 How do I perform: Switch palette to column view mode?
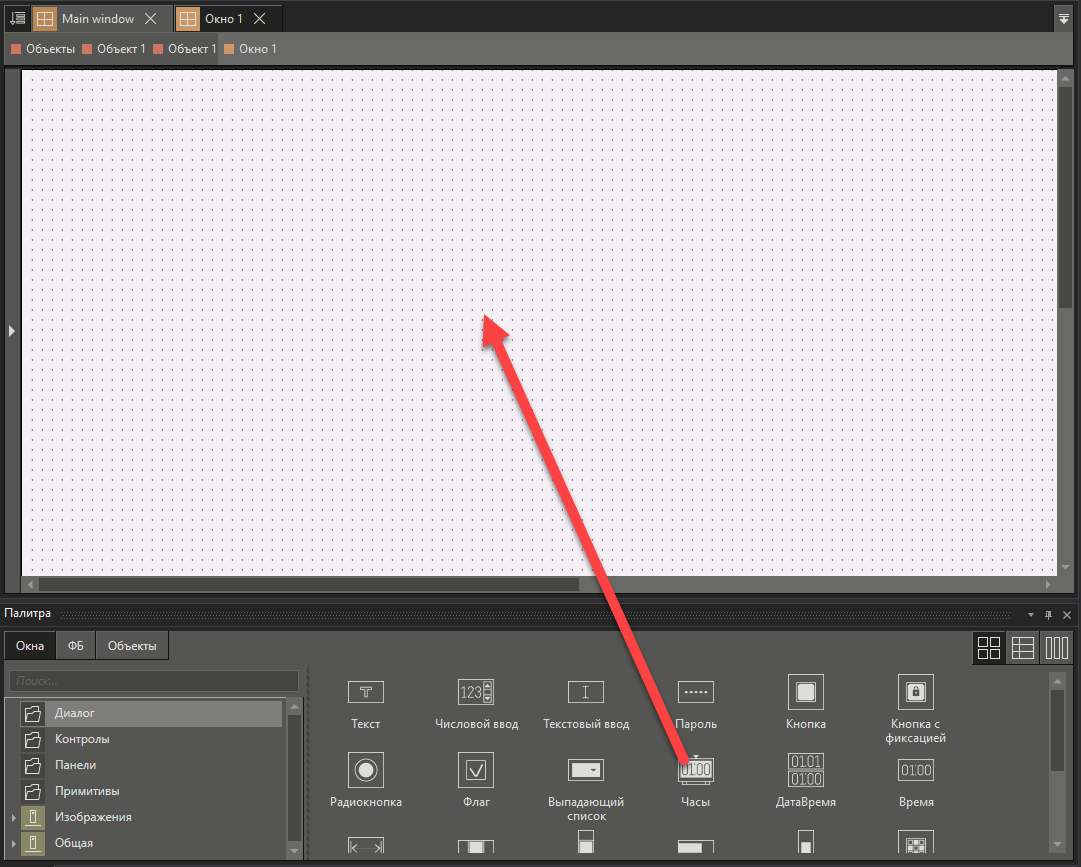click(x=1057, y=648)
